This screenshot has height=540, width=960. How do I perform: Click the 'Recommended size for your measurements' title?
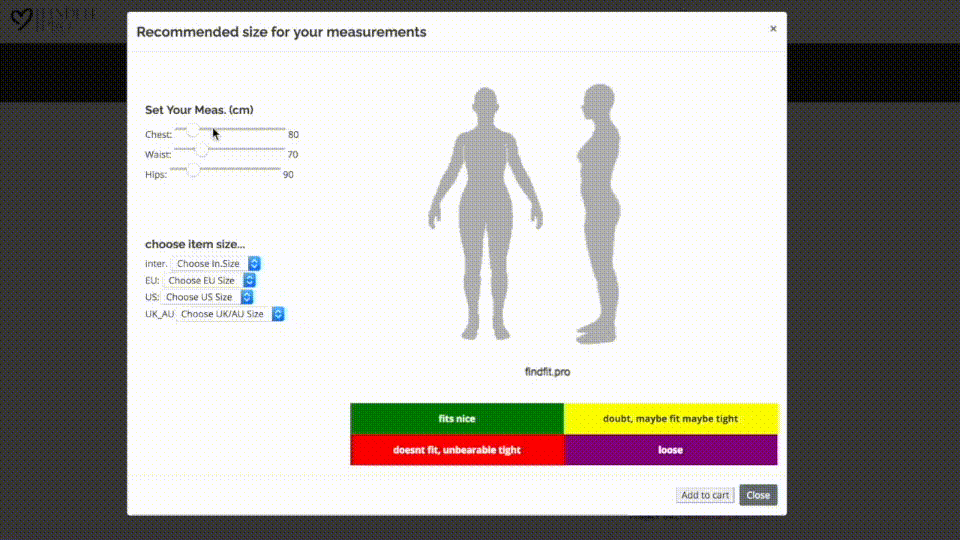click(281, 32)
